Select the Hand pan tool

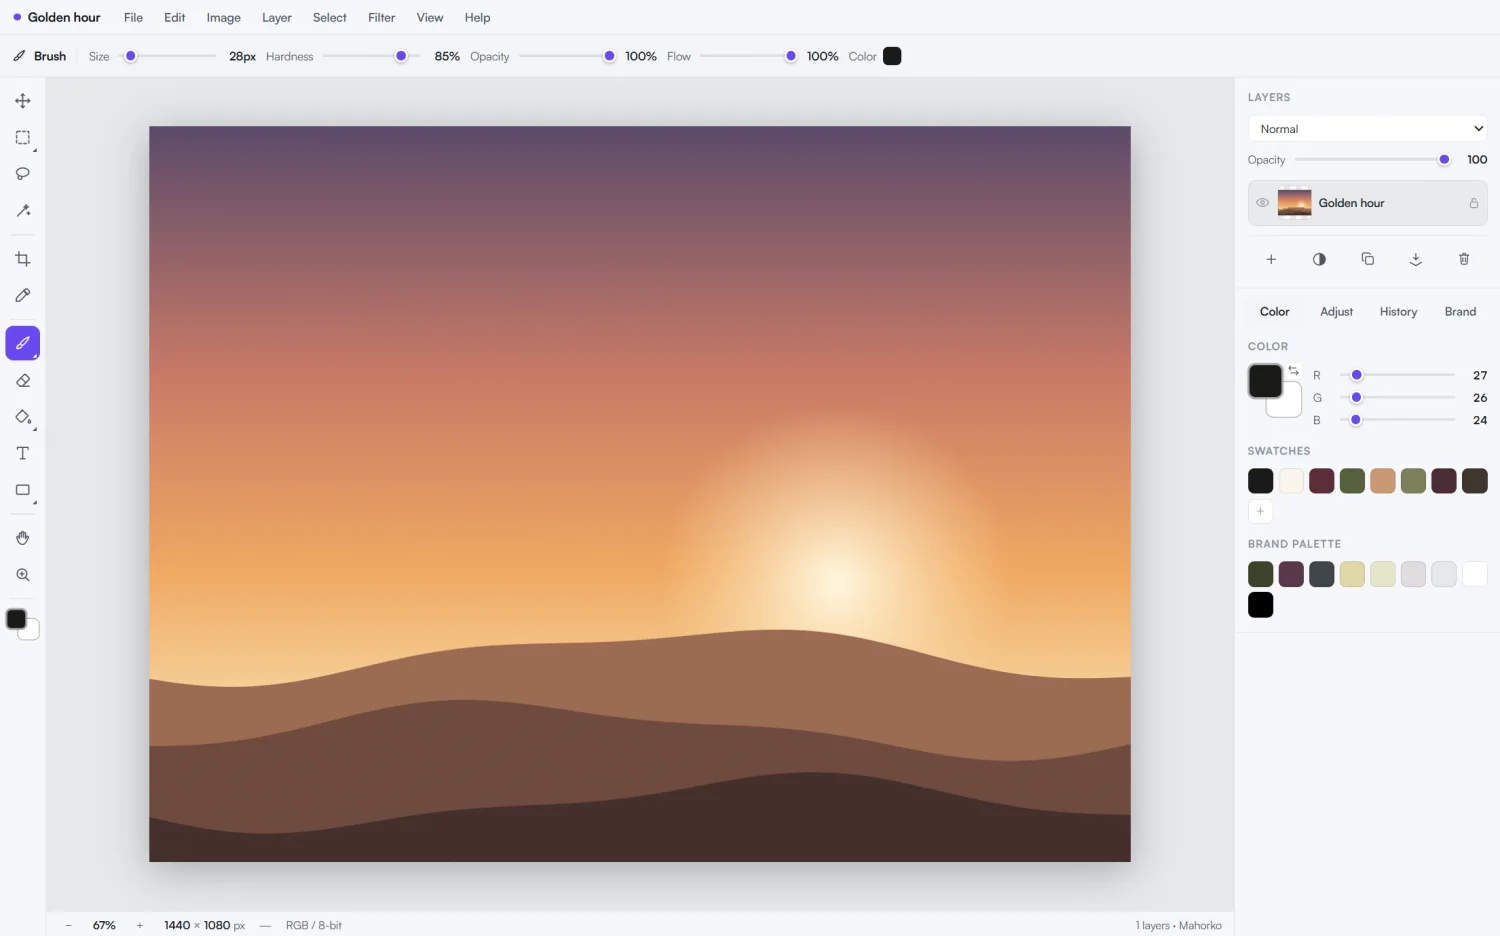click(x=22, y=538)
